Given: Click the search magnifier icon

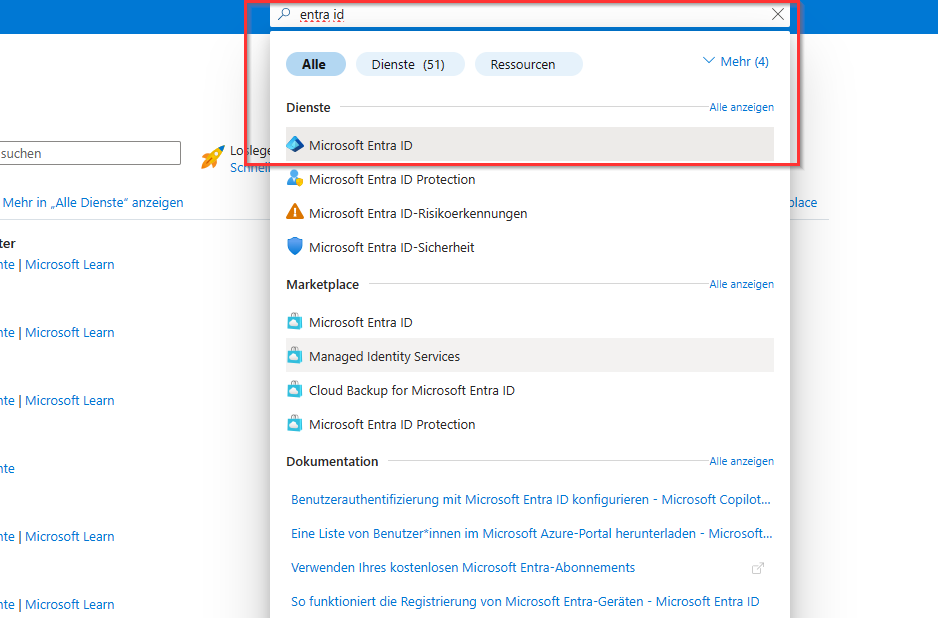Looking at the screenshot, I should 285,14.
